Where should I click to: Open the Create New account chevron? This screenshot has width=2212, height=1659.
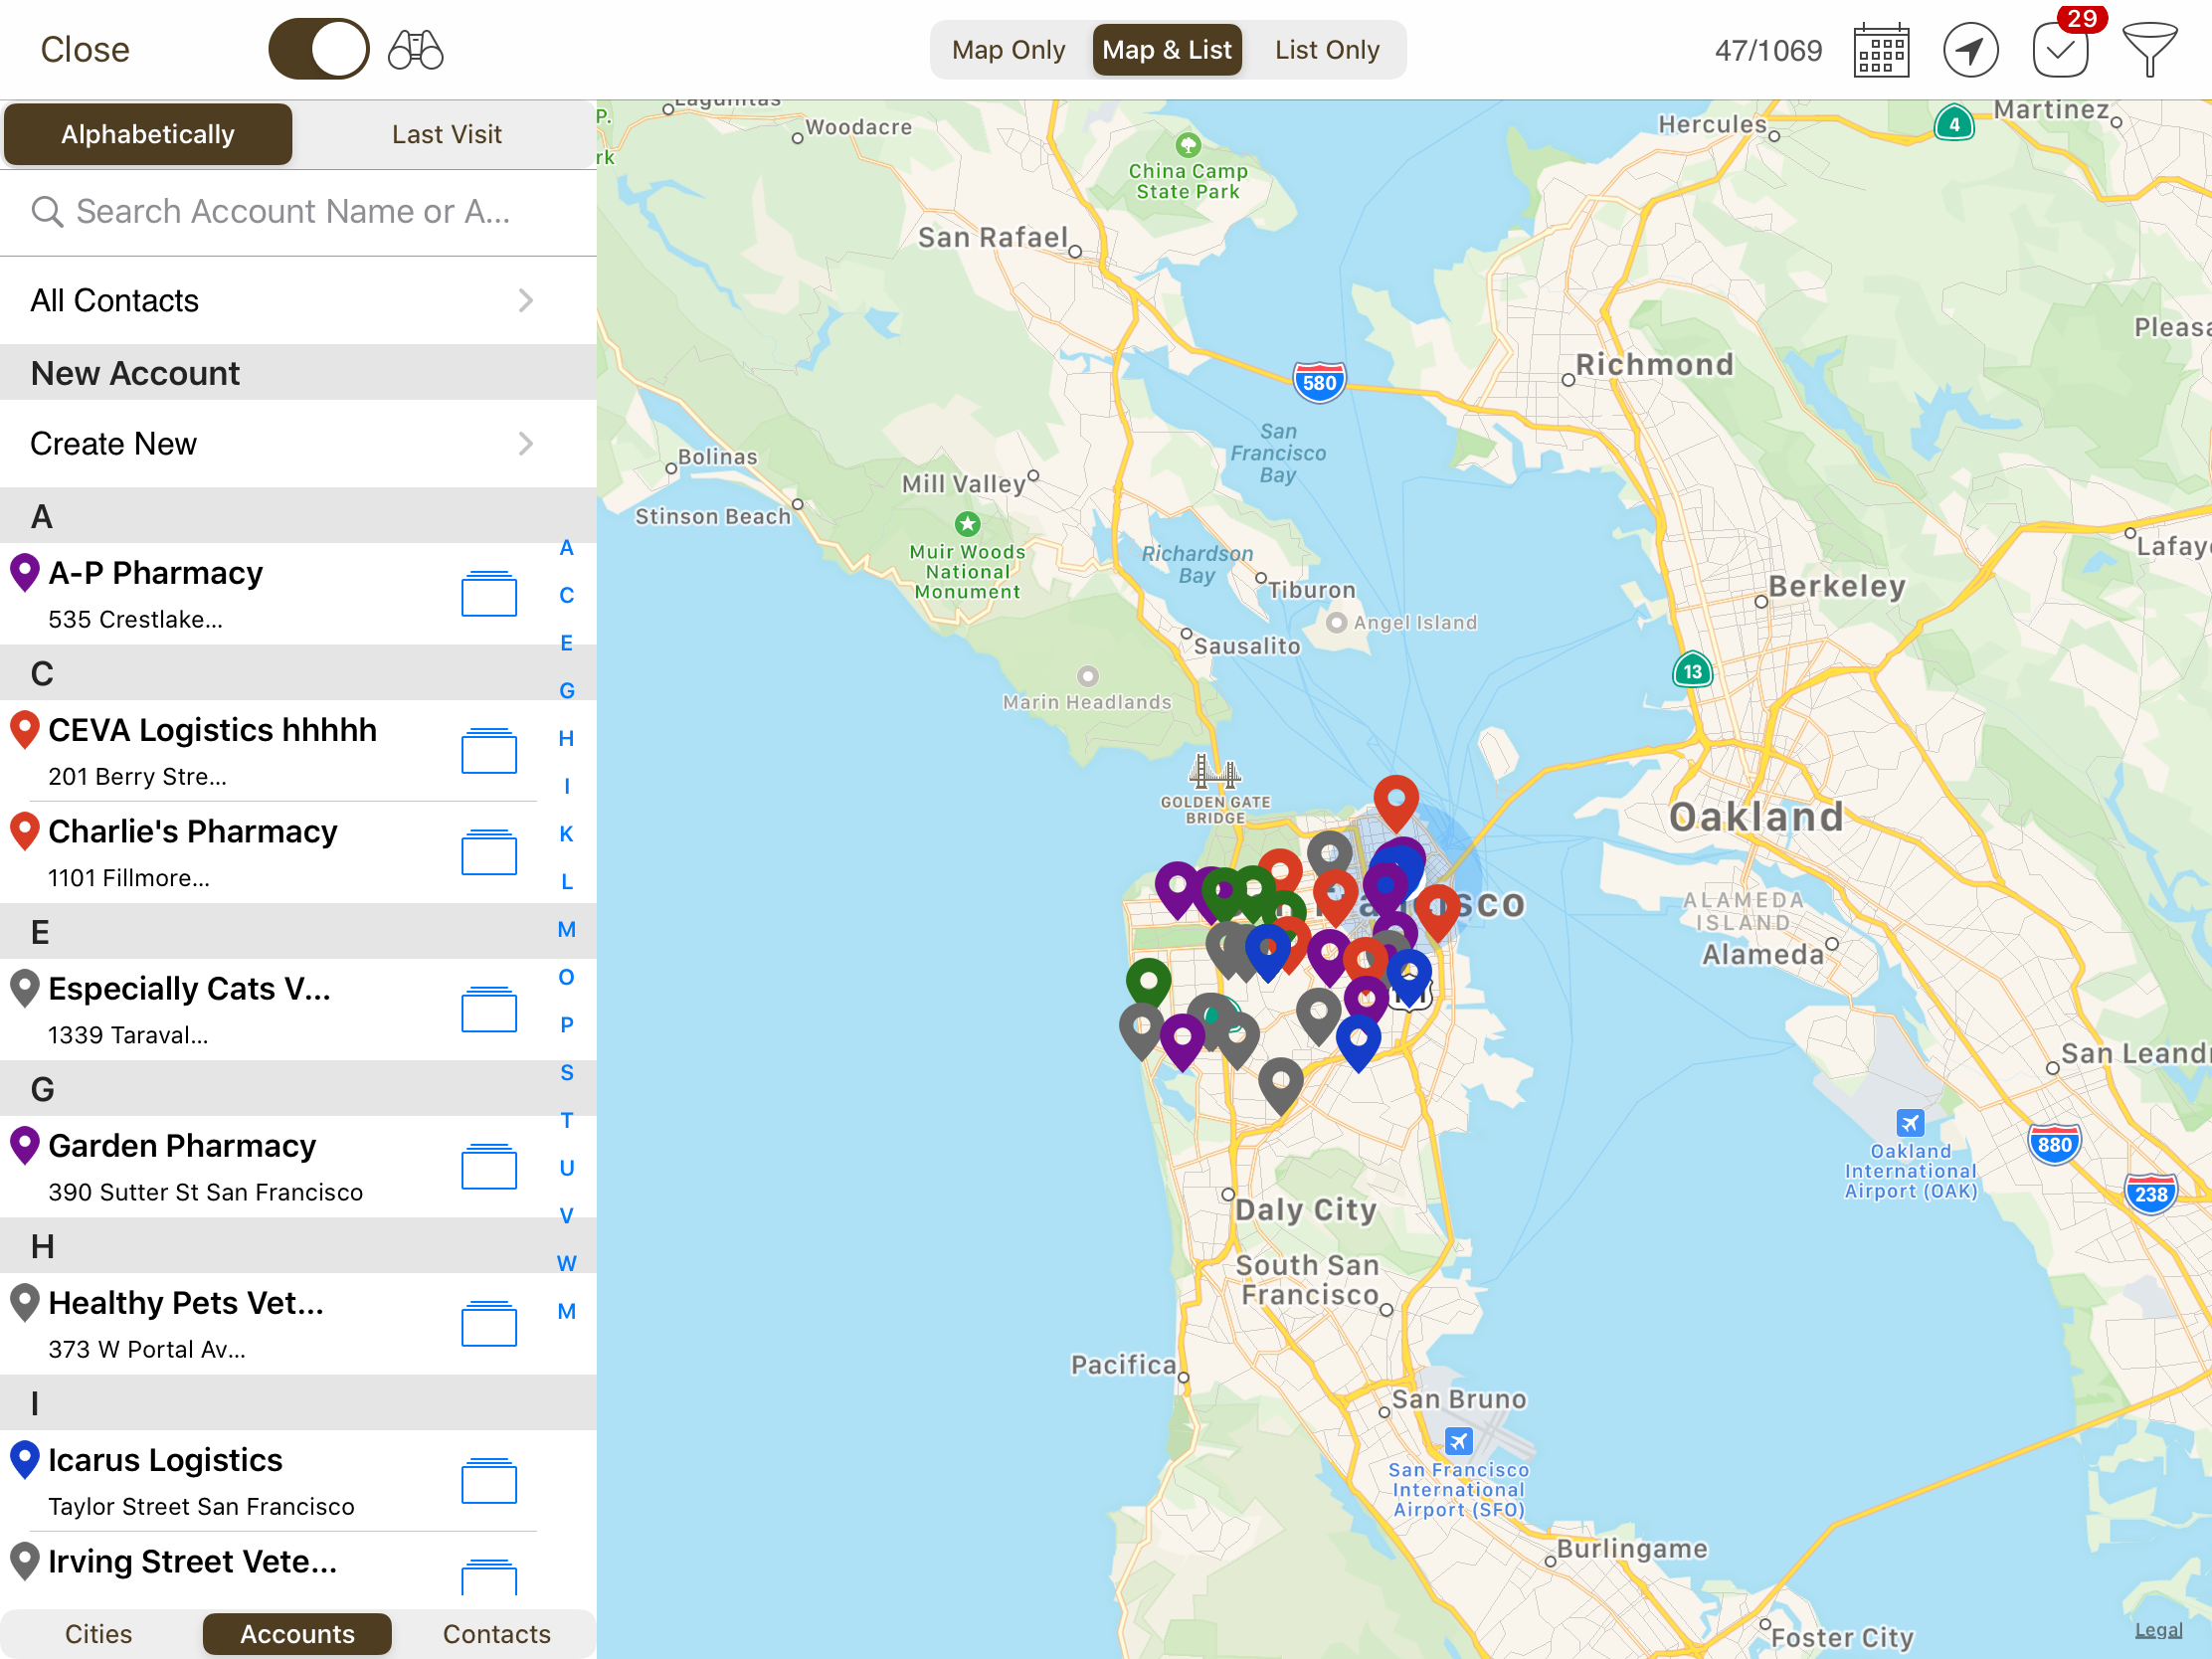pyautogui.click(x=525, y=443)
